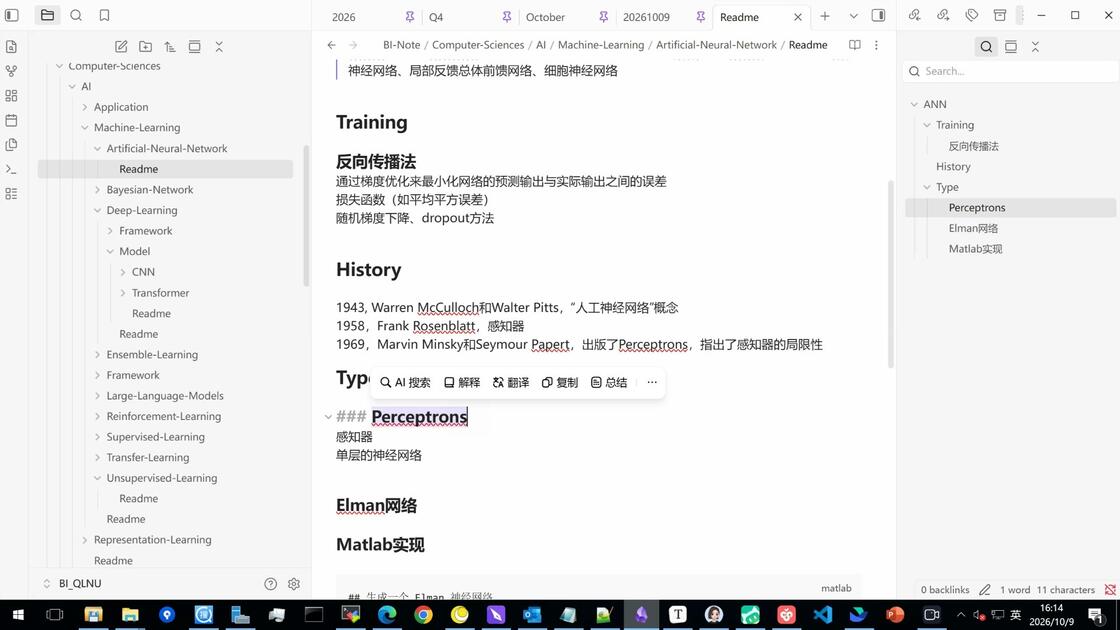
Task: Toggle editing mode pencil in status bar
Action: point(985,590)
